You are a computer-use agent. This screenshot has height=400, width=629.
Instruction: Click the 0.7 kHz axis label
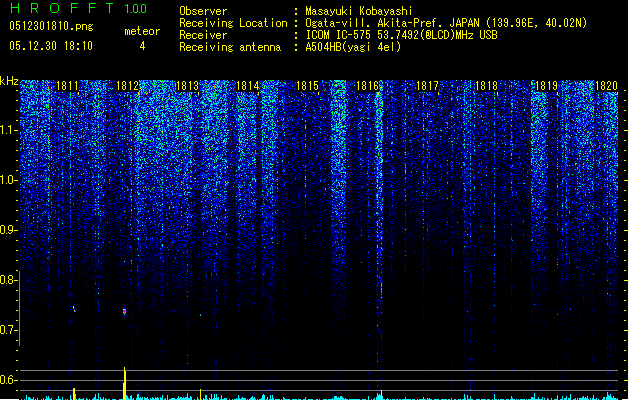(9, 330)
